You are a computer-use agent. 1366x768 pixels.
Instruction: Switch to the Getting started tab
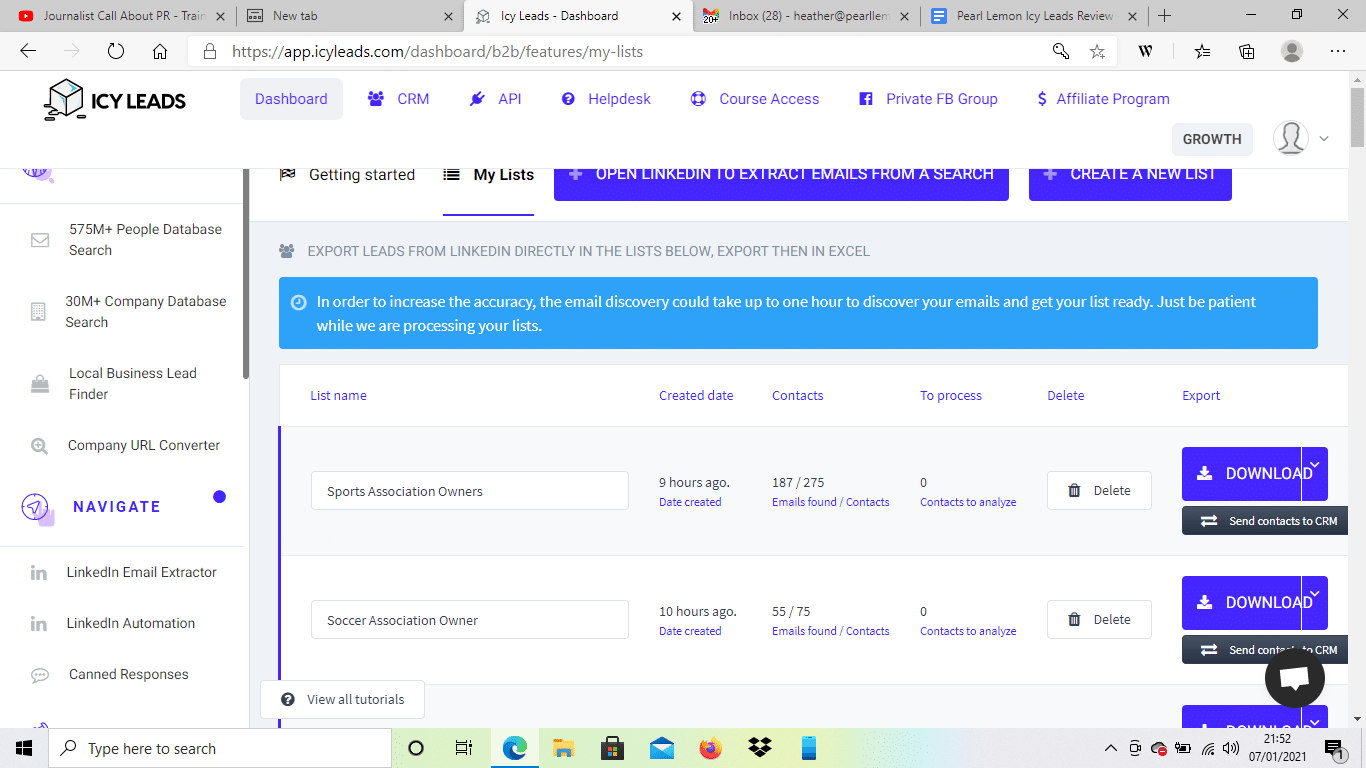[x=347, y=175]
